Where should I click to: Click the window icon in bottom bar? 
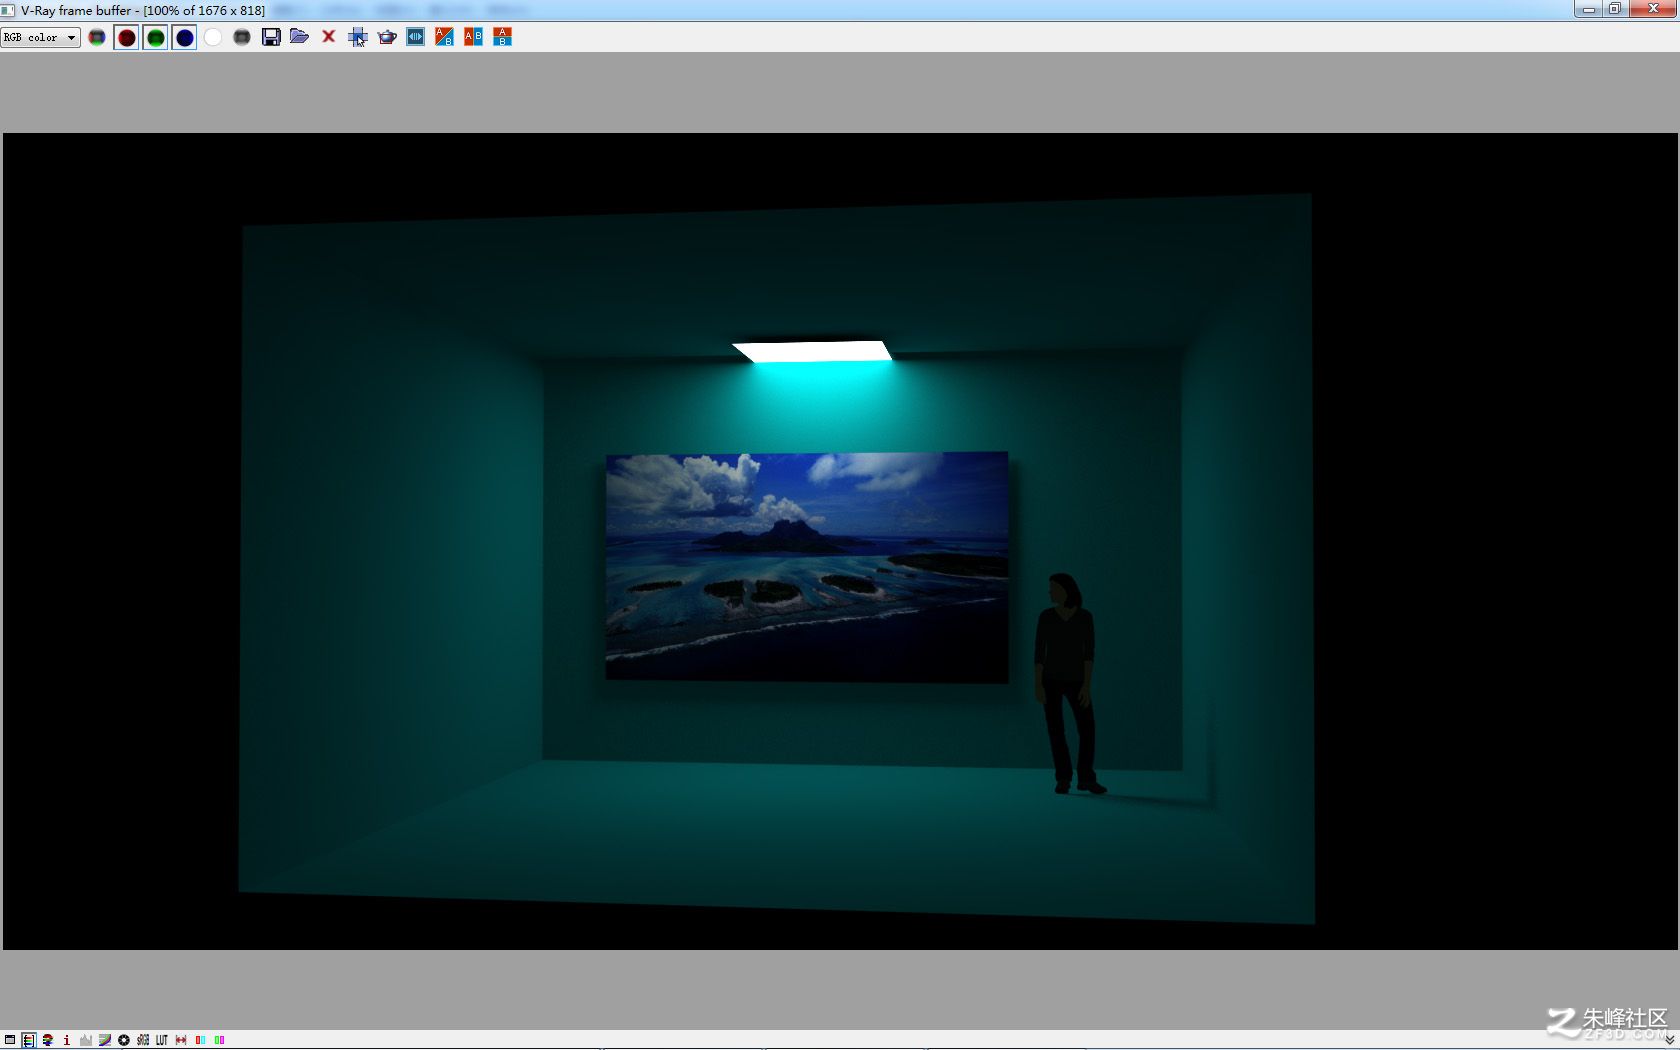point(10,1040)
